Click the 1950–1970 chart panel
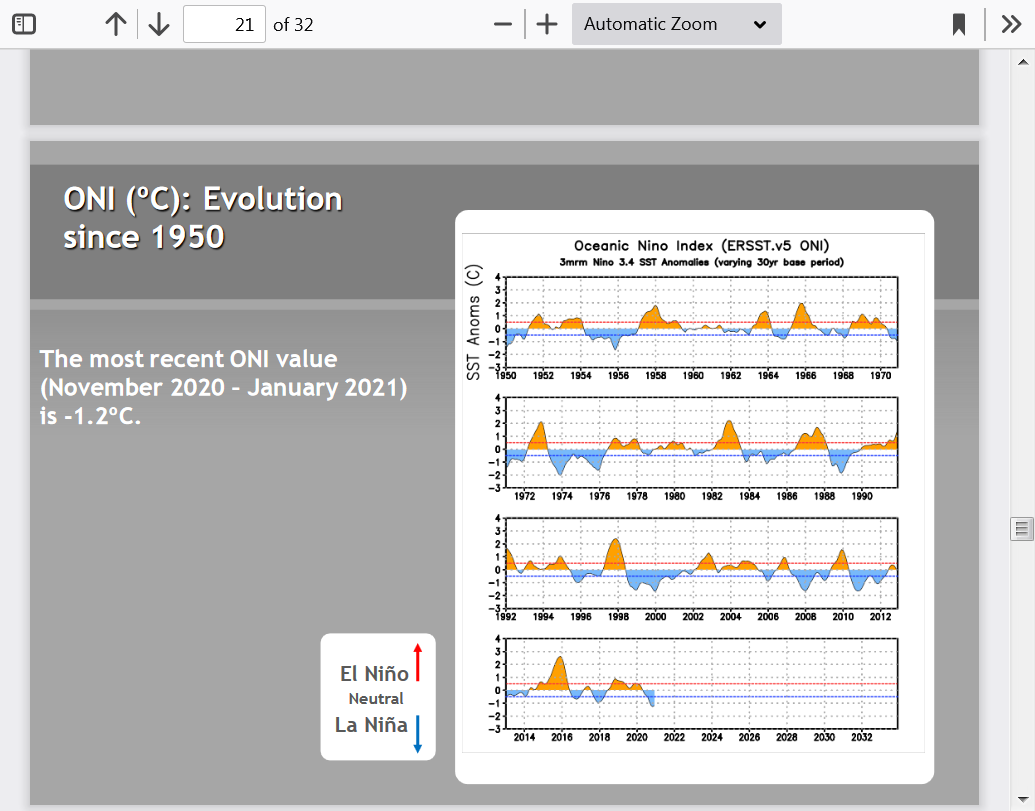 pyautogui.click(x=701, y=322)
